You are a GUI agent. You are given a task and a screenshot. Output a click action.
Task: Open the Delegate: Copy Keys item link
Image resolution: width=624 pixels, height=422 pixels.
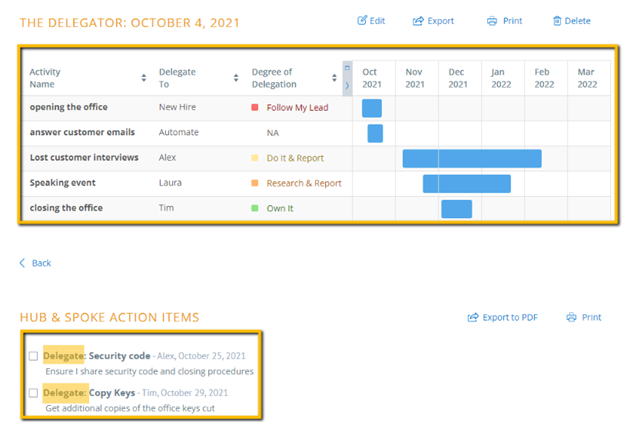tap(89, 393)
